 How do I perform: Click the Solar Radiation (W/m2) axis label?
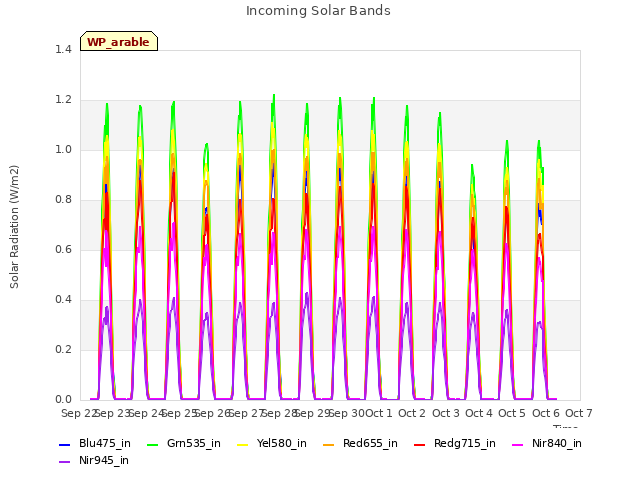(x=14, y=227)
